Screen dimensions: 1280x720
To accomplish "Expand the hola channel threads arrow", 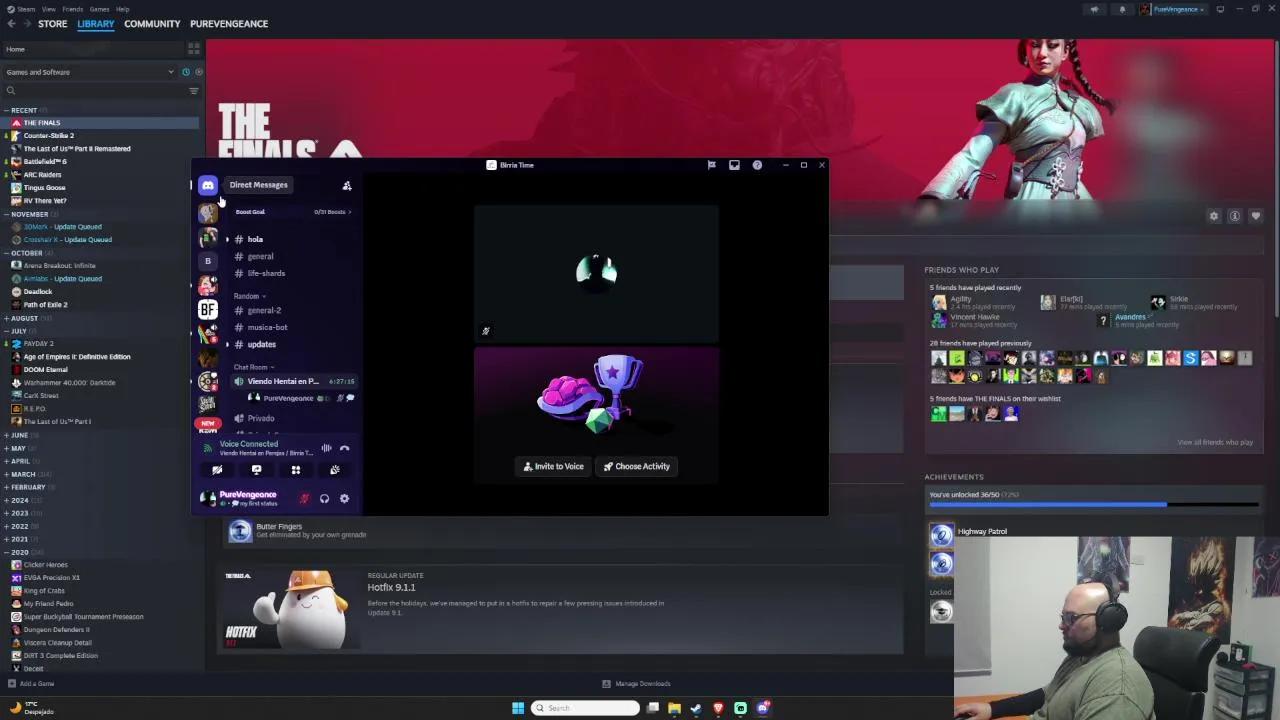I will [x=227, y=239].
